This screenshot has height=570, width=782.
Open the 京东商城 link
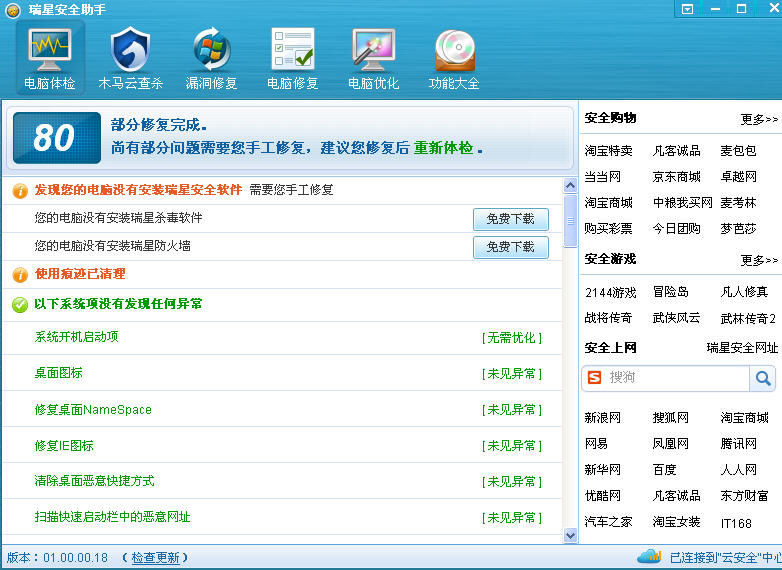[x=676, y=177]
